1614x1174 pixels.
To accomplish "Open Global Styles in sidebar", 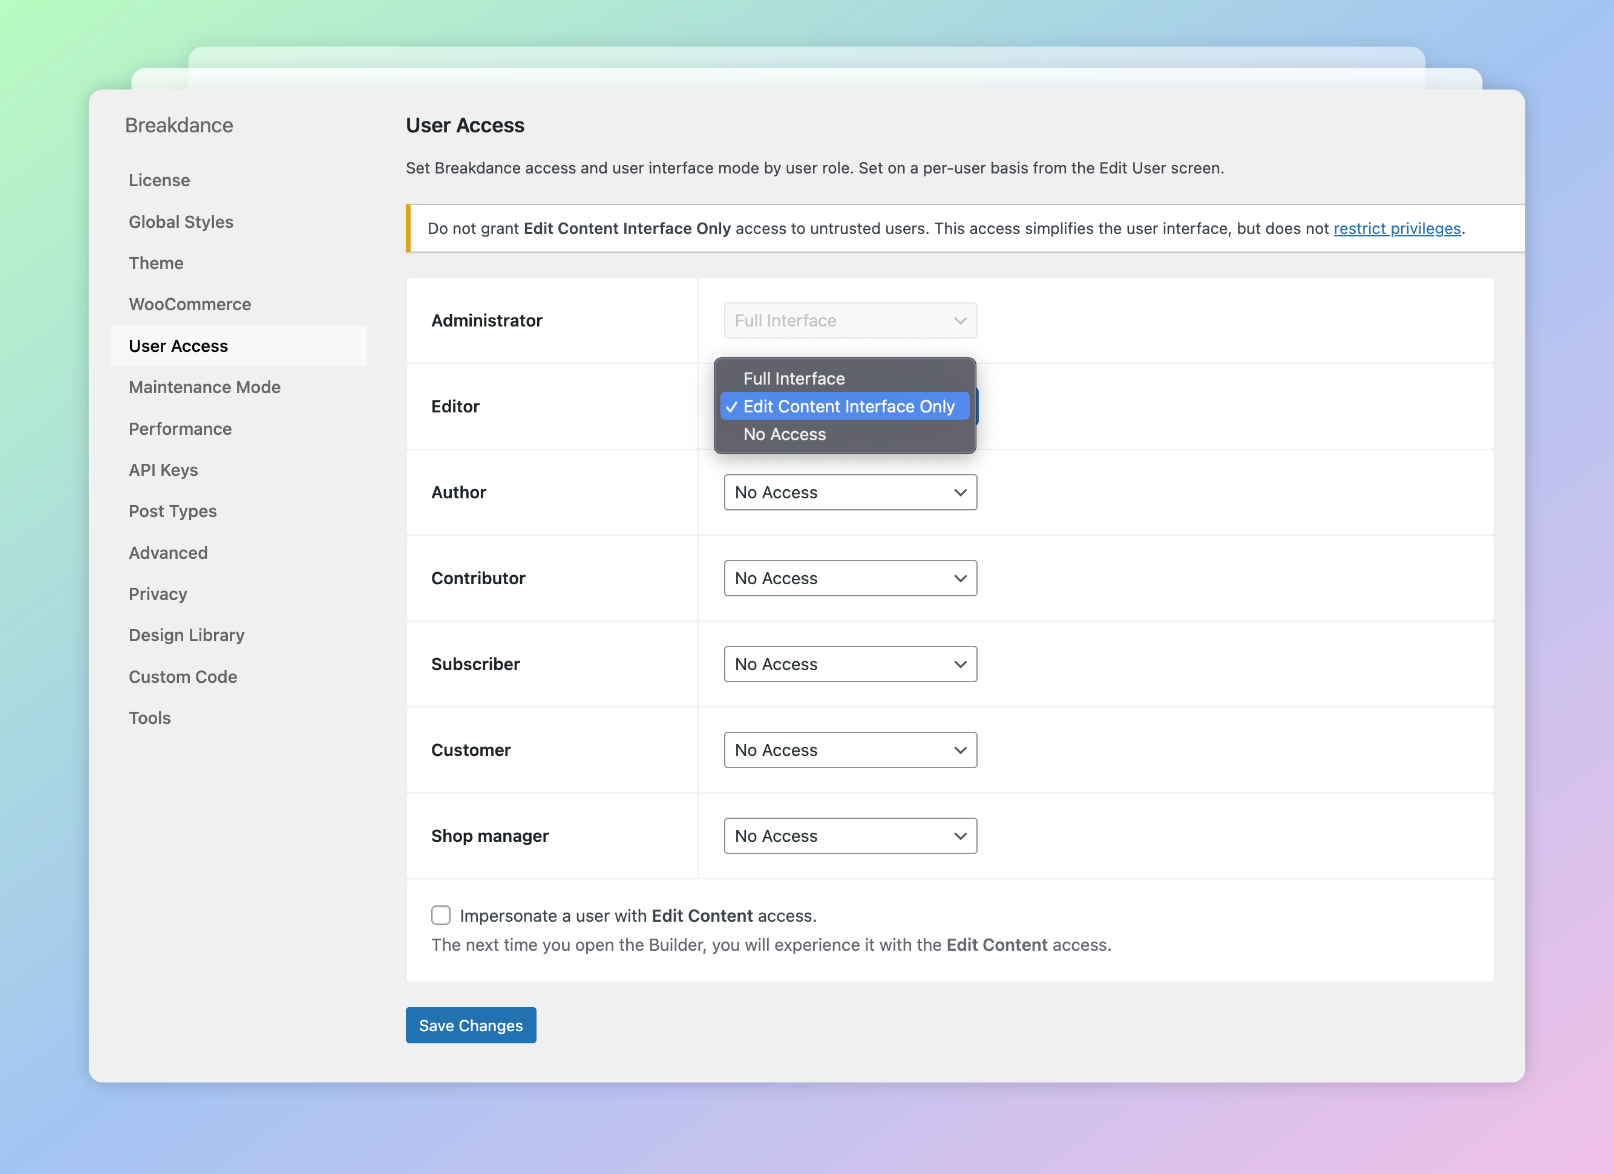I will 181,222.
